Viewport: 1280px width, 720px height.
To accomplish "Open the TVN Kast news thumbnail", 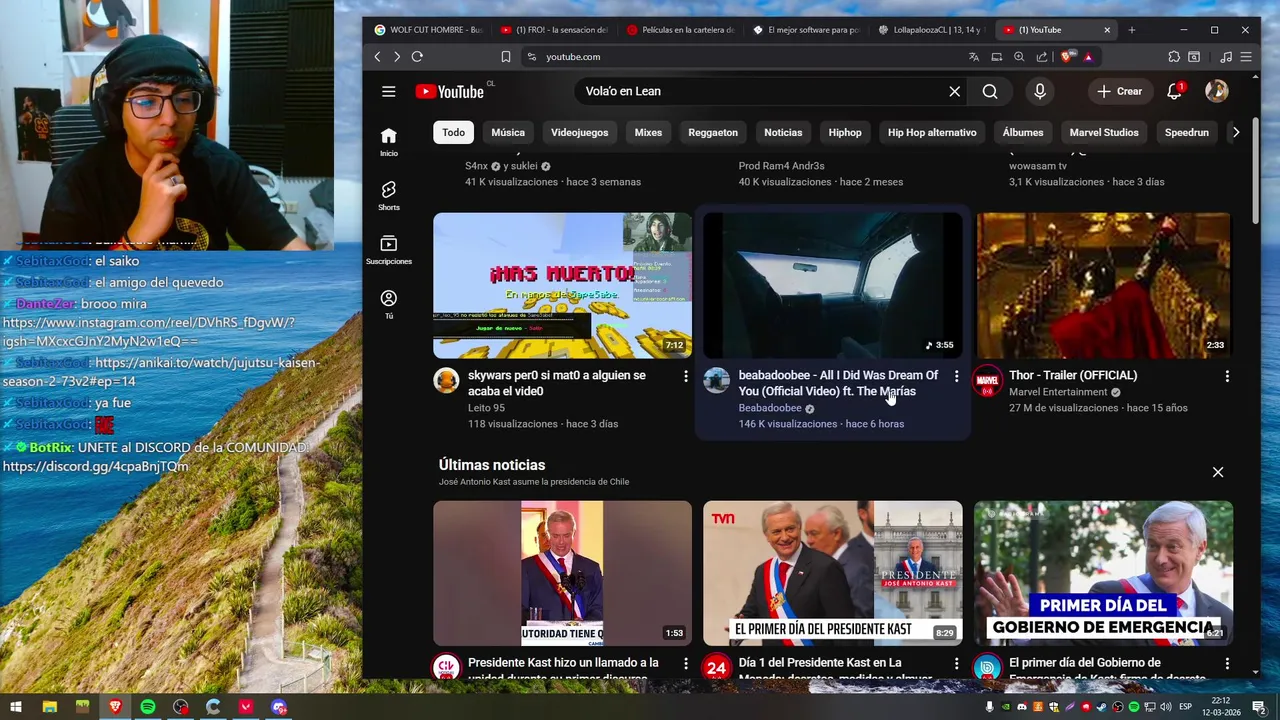I will [833, 573].
